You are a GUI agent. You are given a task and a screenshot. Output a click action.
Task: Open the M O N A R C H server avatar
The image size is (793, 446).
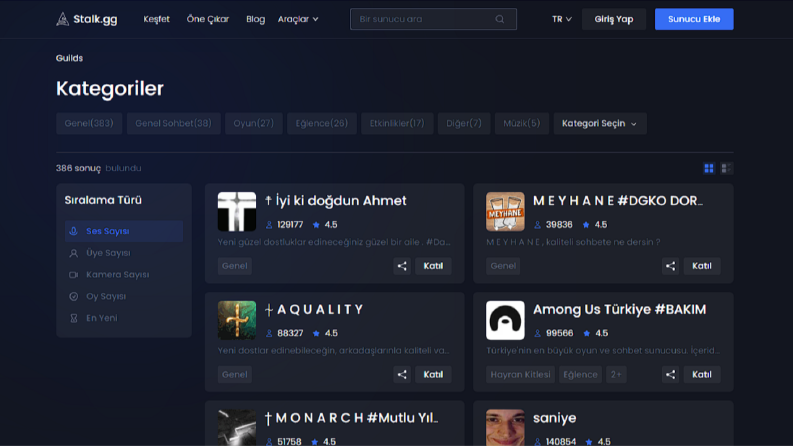(x=237, y=428)
